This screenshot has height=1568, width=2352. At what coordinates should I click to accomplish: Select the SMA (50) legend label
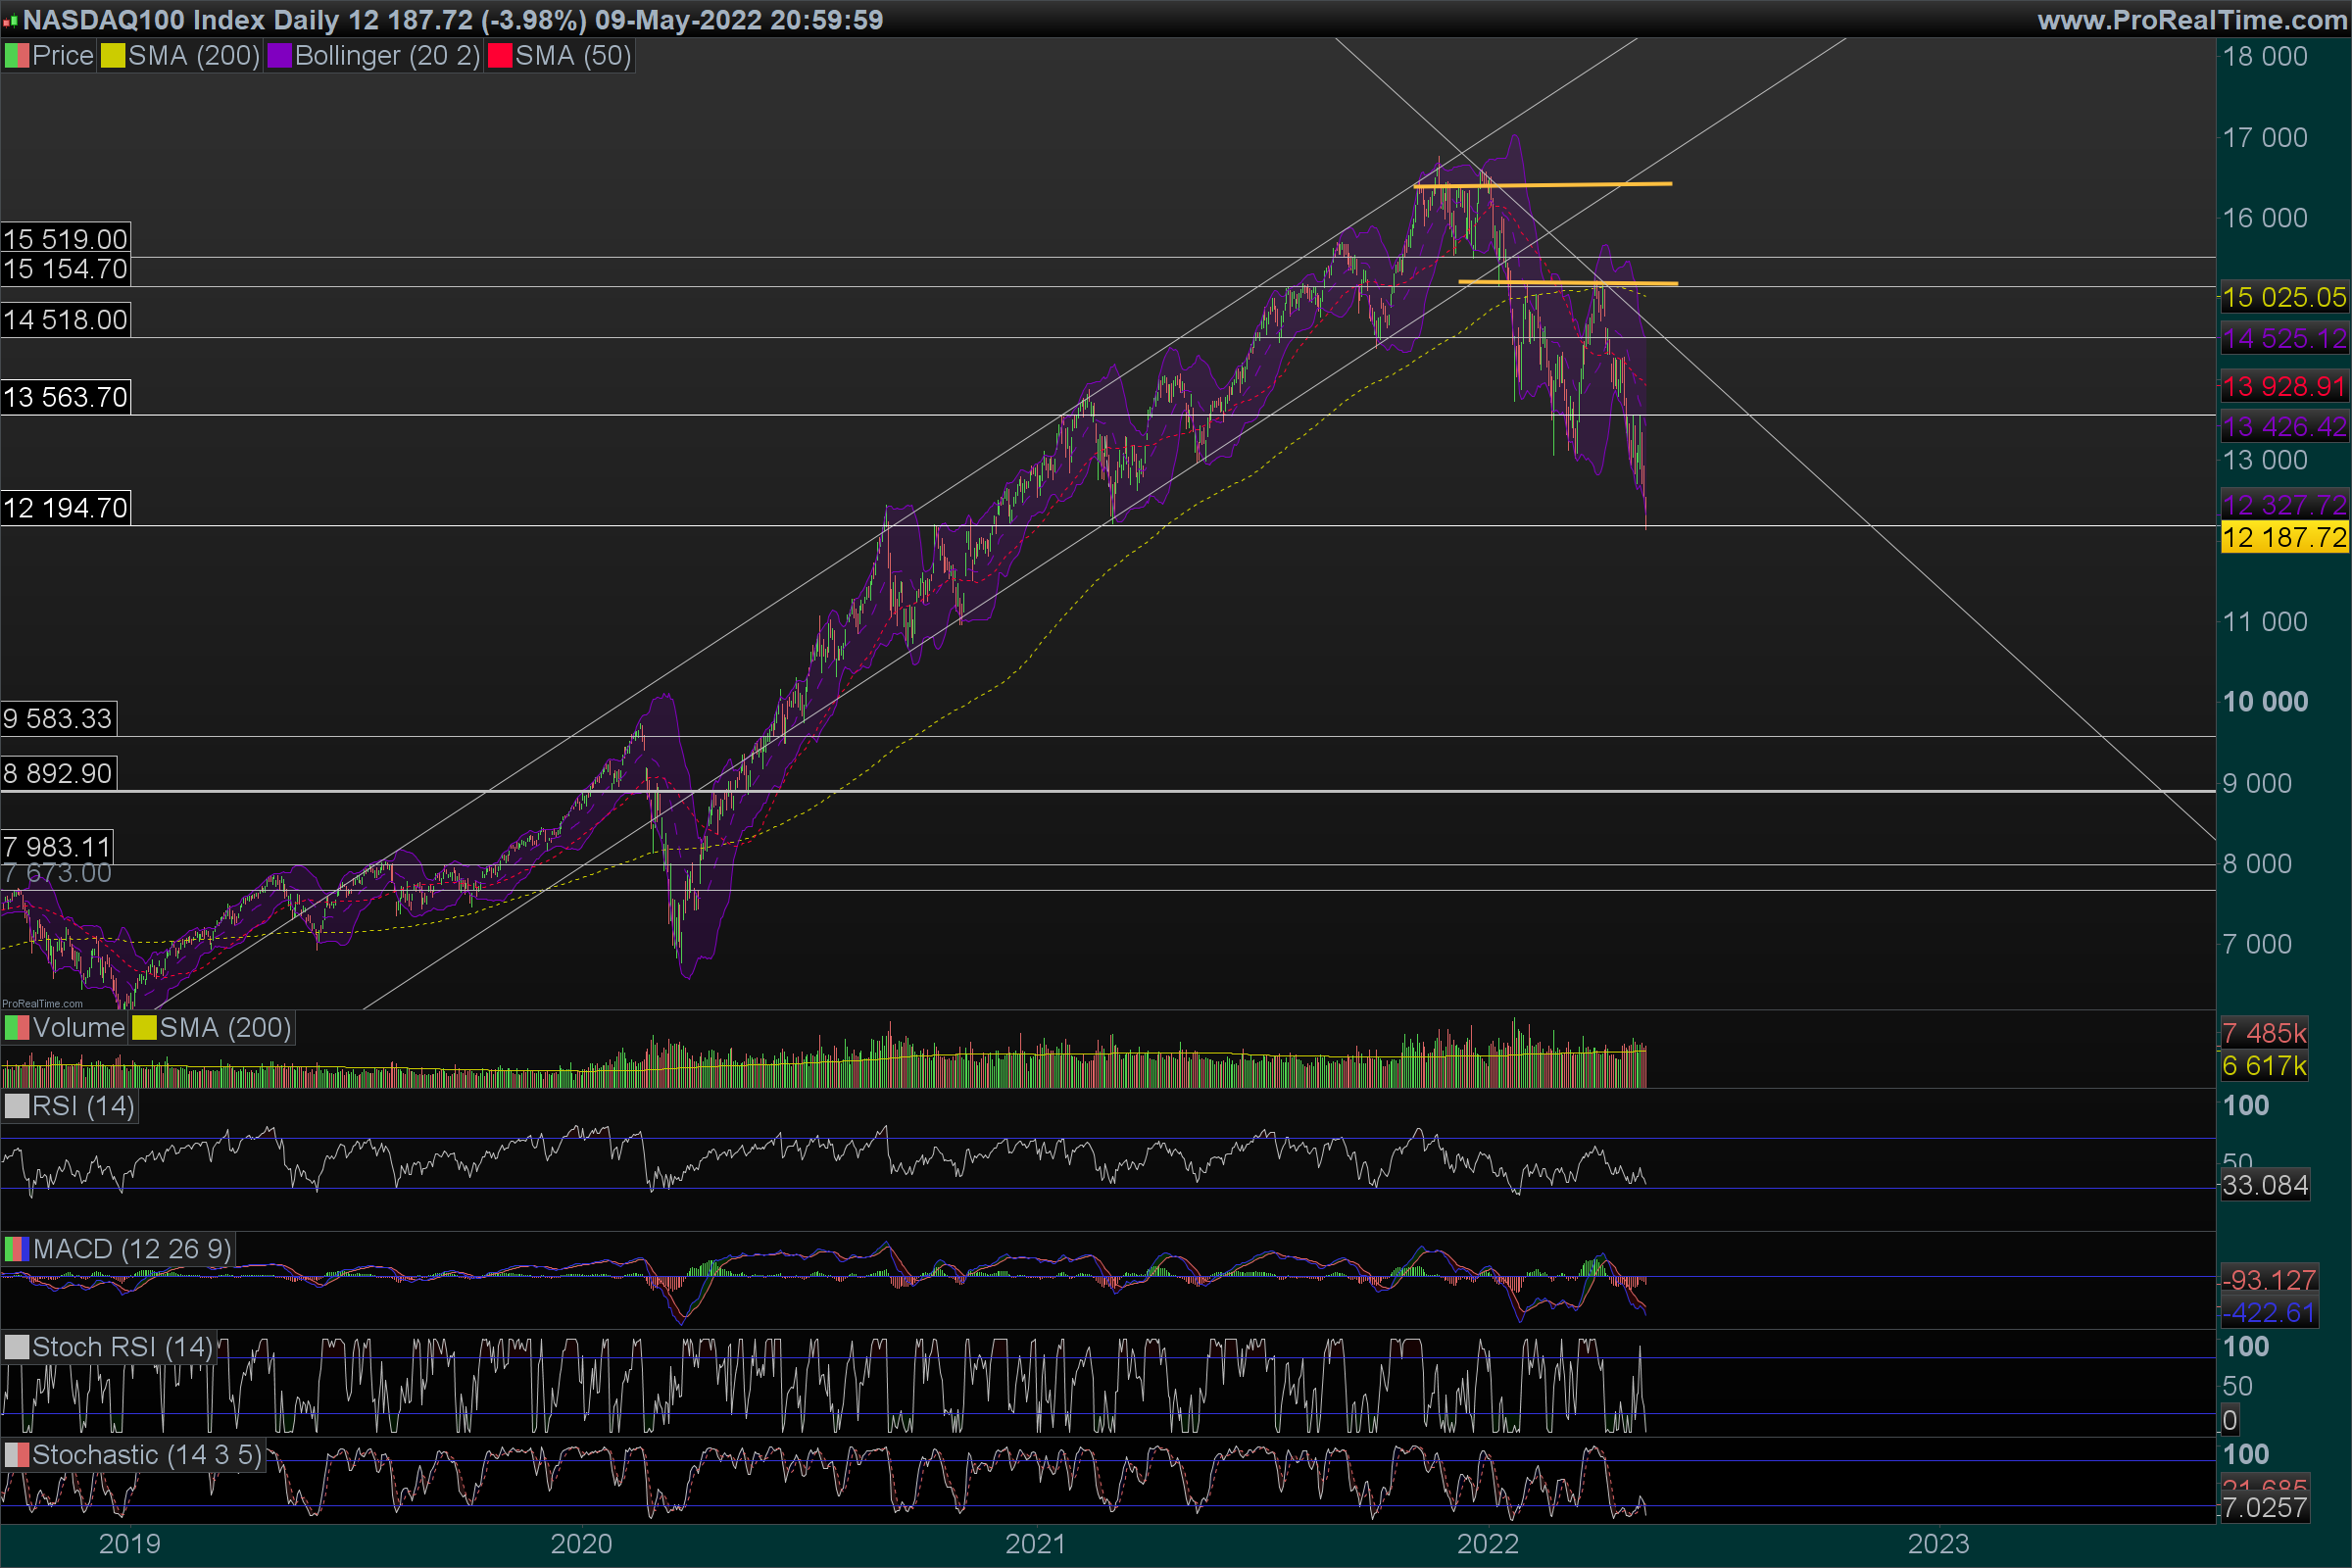[x=573, y=56]
